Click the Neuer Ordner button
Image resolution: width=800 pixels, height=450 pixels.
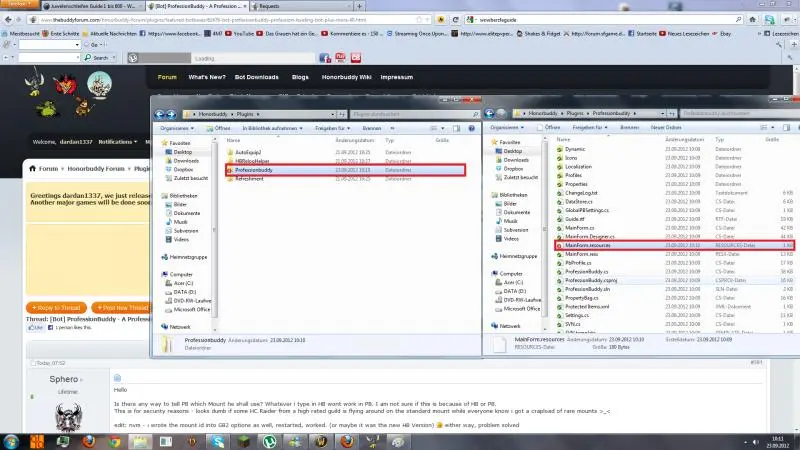pos(665,128)
